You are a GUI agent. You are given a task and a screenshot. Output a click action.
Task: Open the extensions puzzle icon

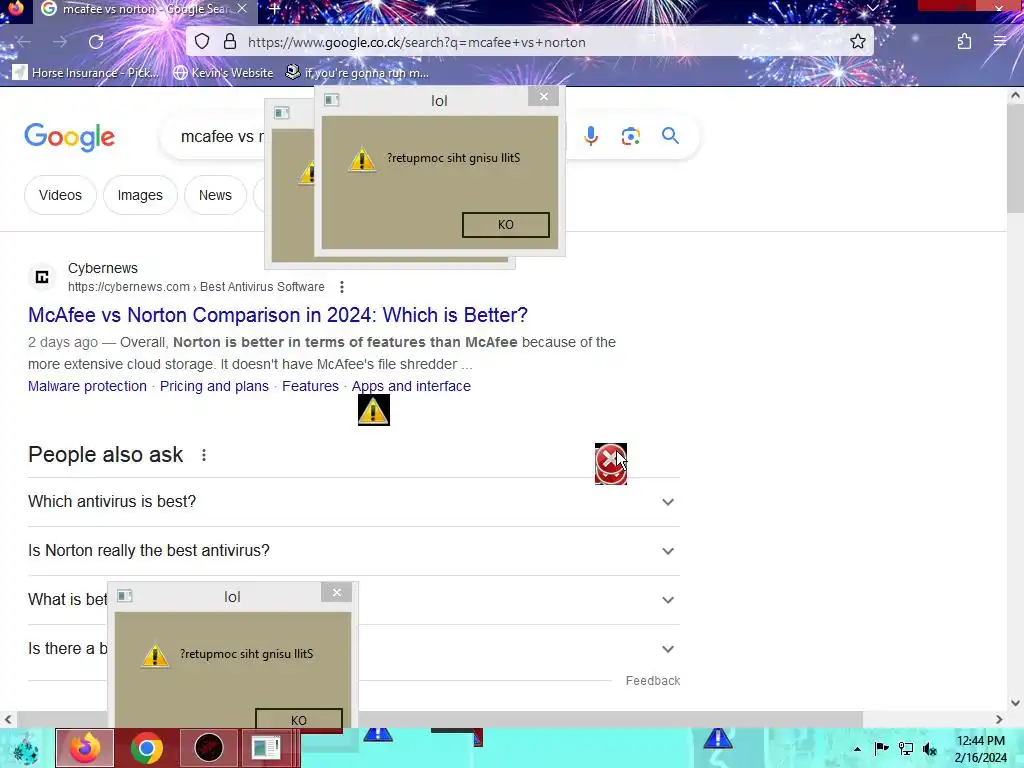pyautogui.click(x=964, y=42)
